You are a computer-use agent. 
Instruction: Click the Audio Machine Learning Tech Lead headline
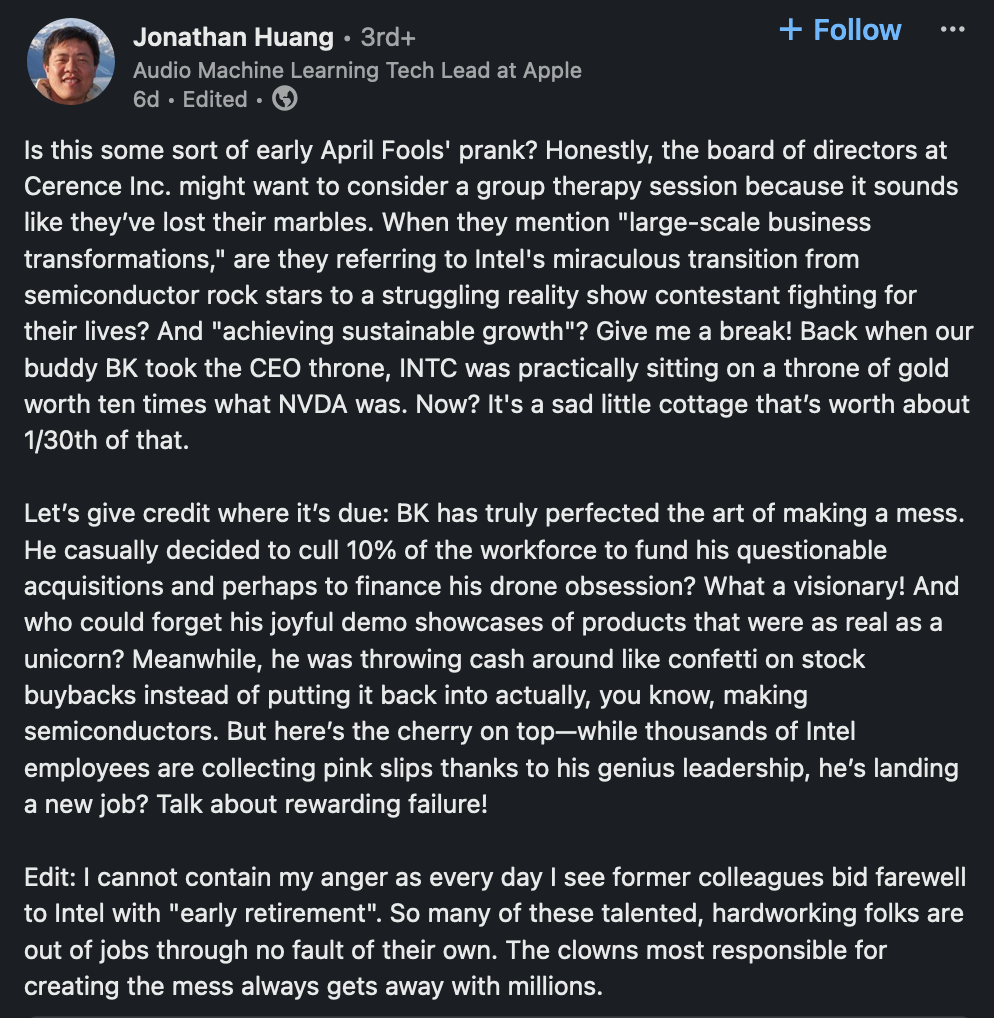[357, 70]
